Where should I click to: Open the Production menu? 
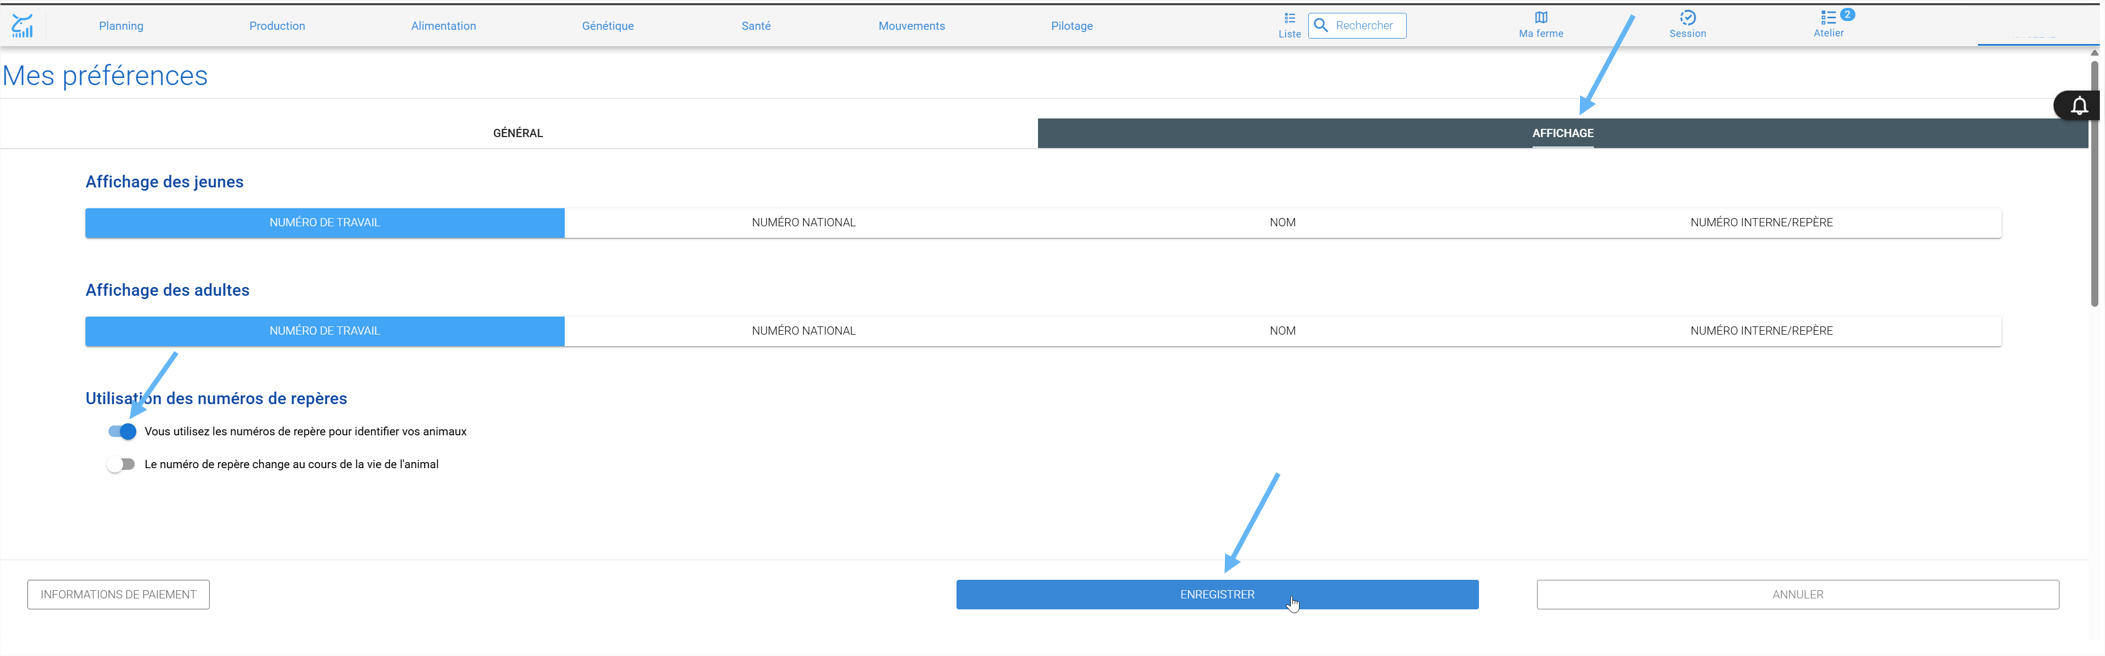point(277,26)
